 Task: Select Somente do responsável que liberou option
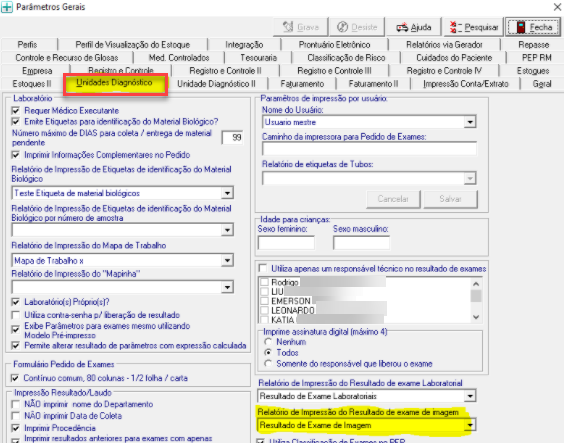[268, 364]
